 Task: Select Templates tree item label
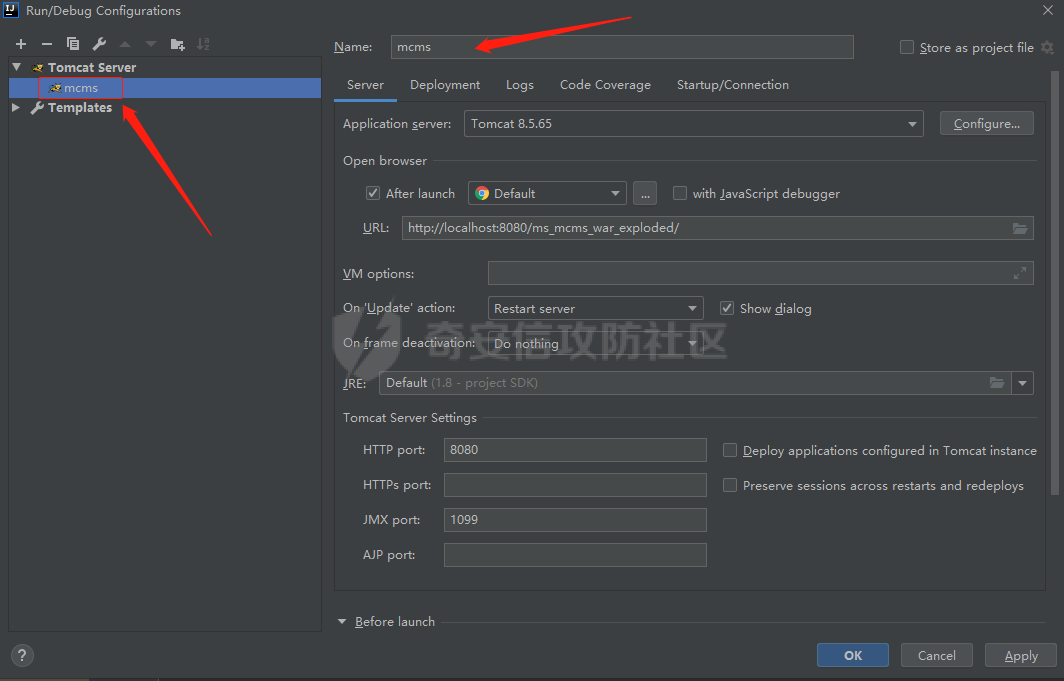click(x=80, y=107)
